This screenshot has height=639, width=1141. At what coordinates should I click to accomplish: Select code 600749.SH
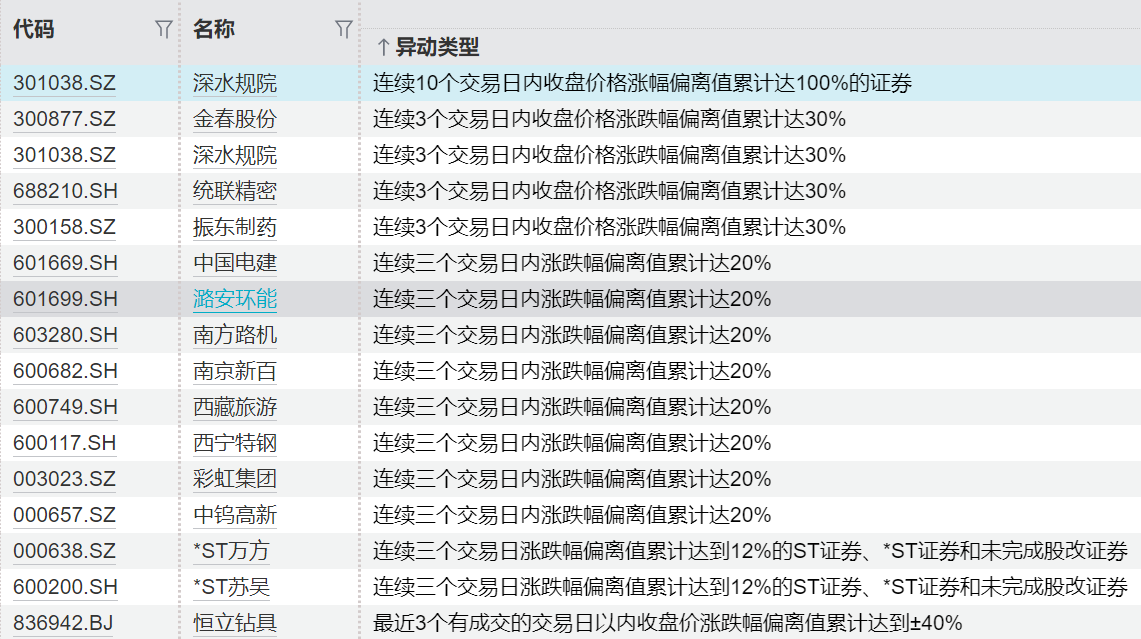point(65,407)
